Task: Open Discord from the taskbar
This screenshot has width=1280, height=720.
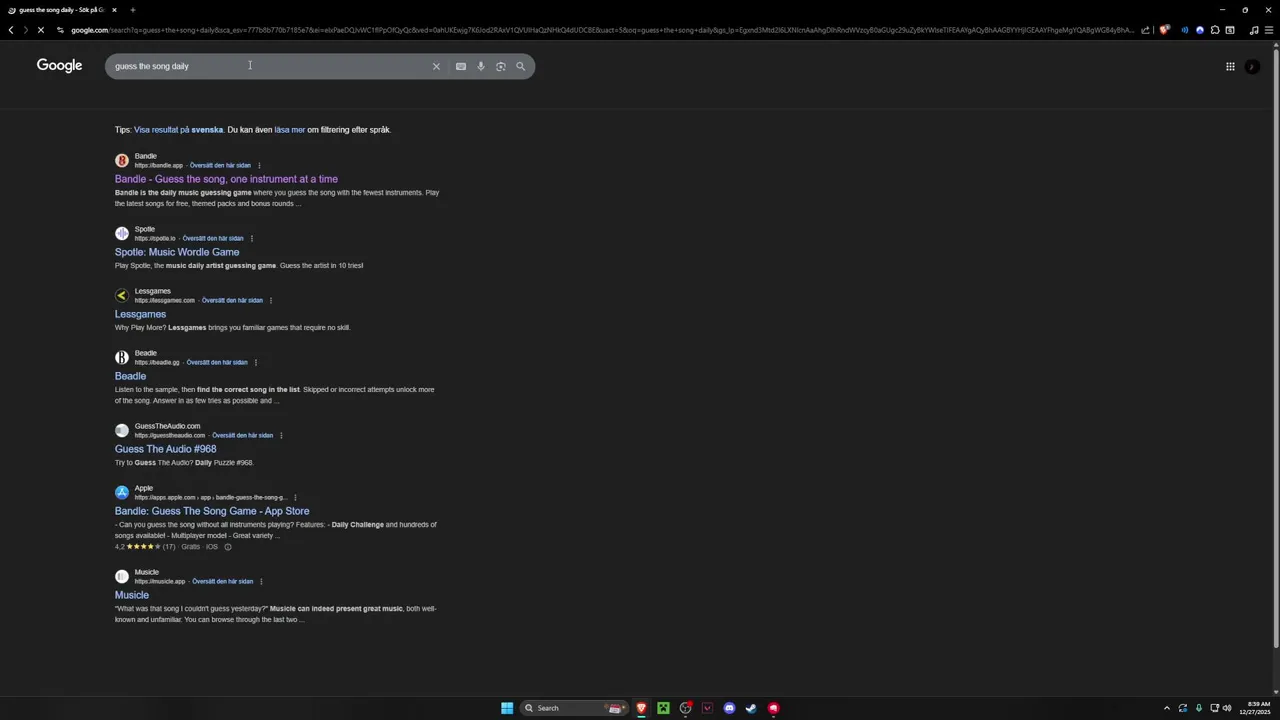Action: 729,708
